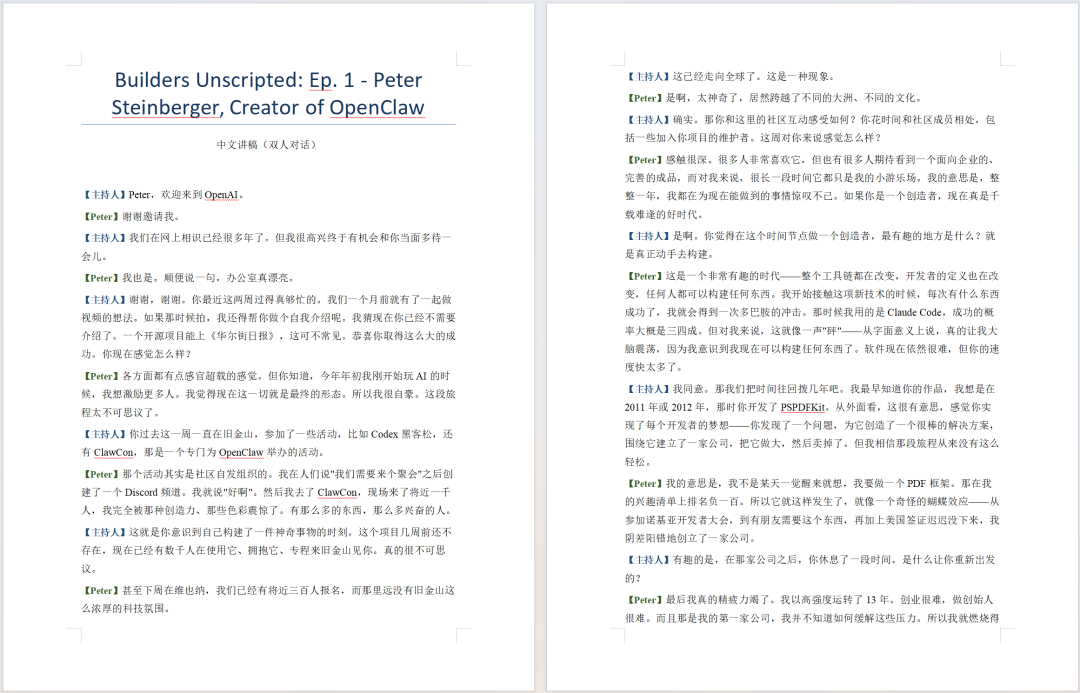Click the word "PSPDFKit"
This screenshot has width=1080, height=693.
coord(802,407)
